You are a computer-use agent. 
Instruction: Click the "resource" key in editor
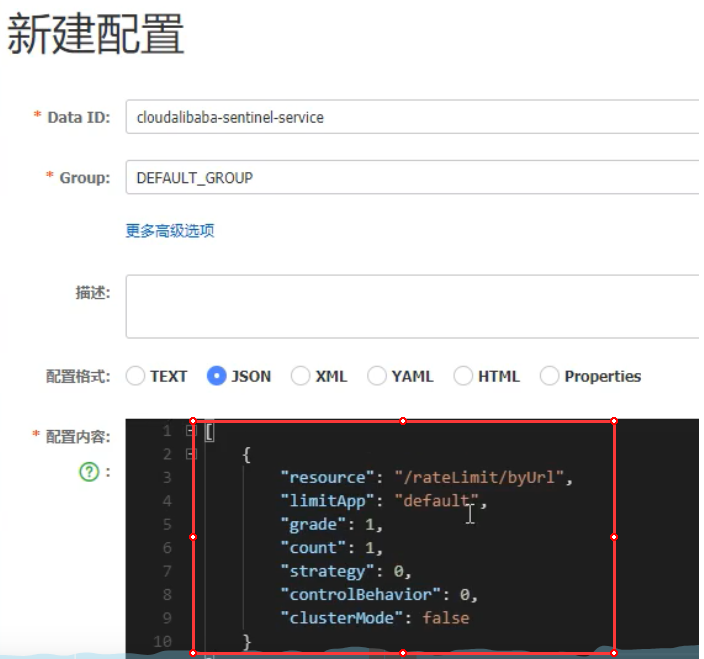click(x=327, y=477)
